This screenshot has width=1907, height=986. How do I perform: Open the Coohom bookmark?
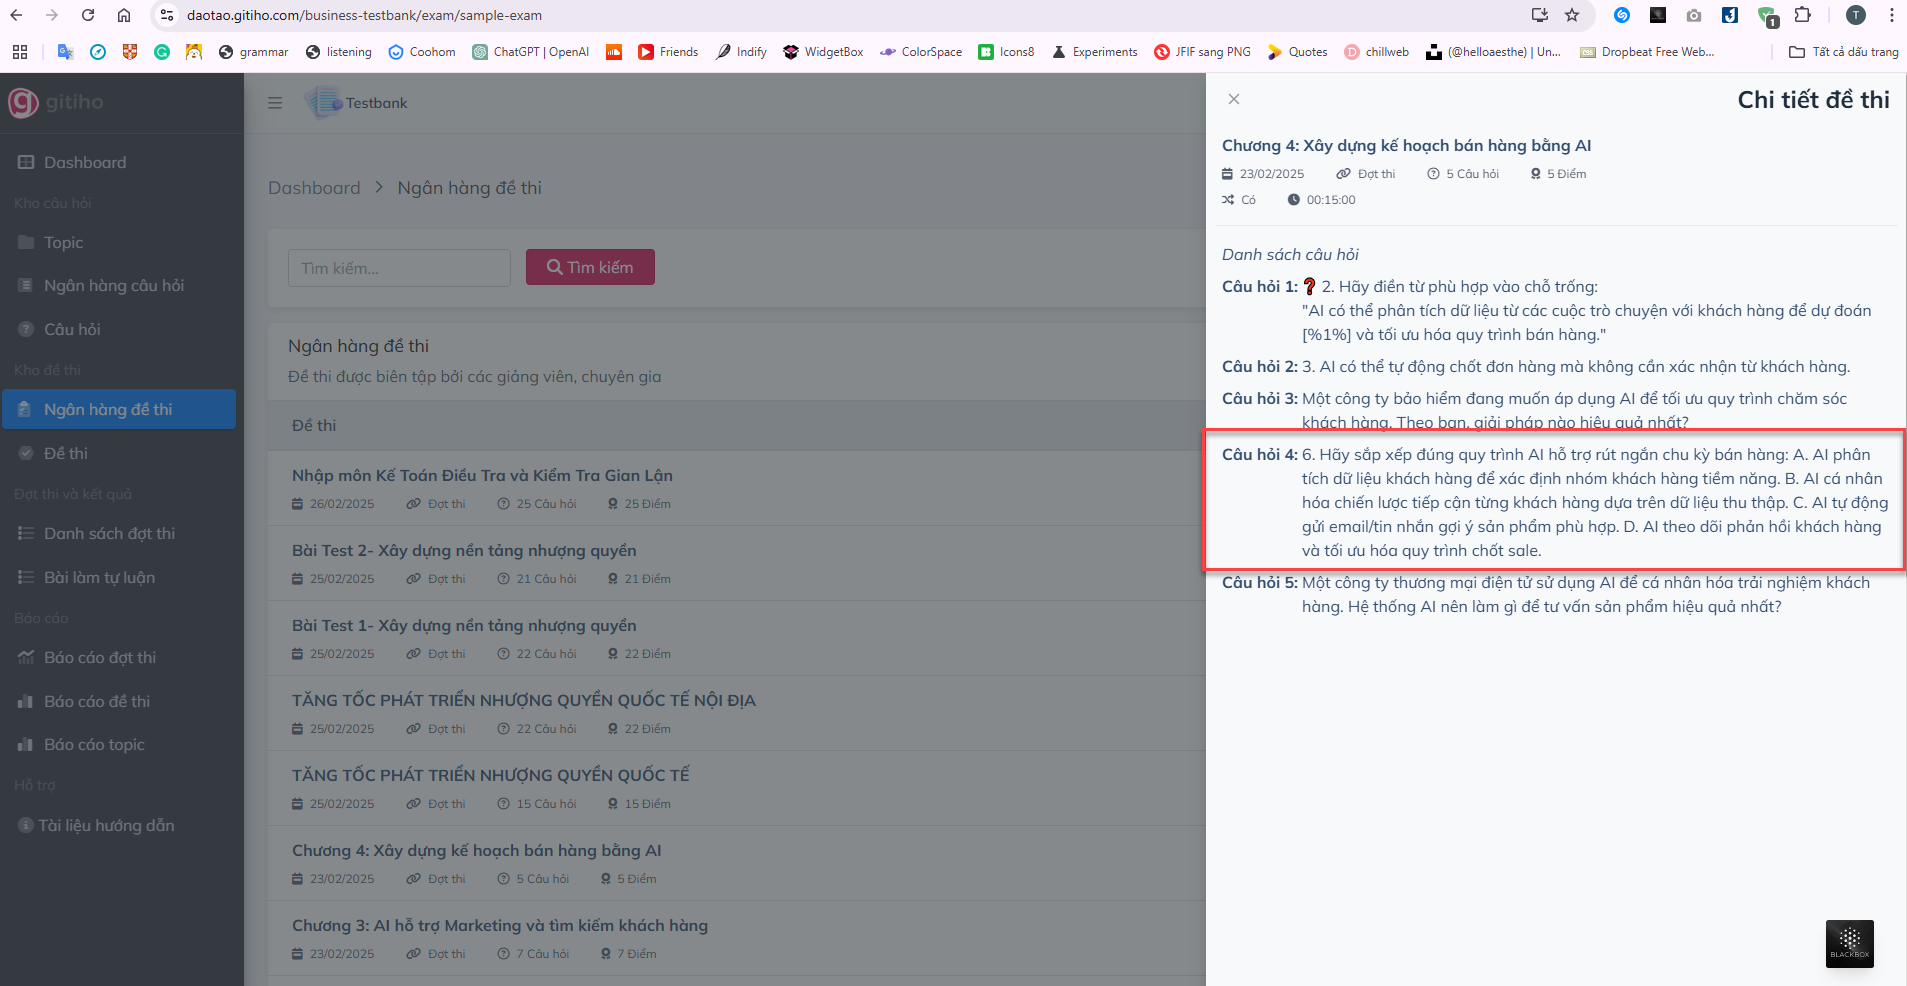422,52
